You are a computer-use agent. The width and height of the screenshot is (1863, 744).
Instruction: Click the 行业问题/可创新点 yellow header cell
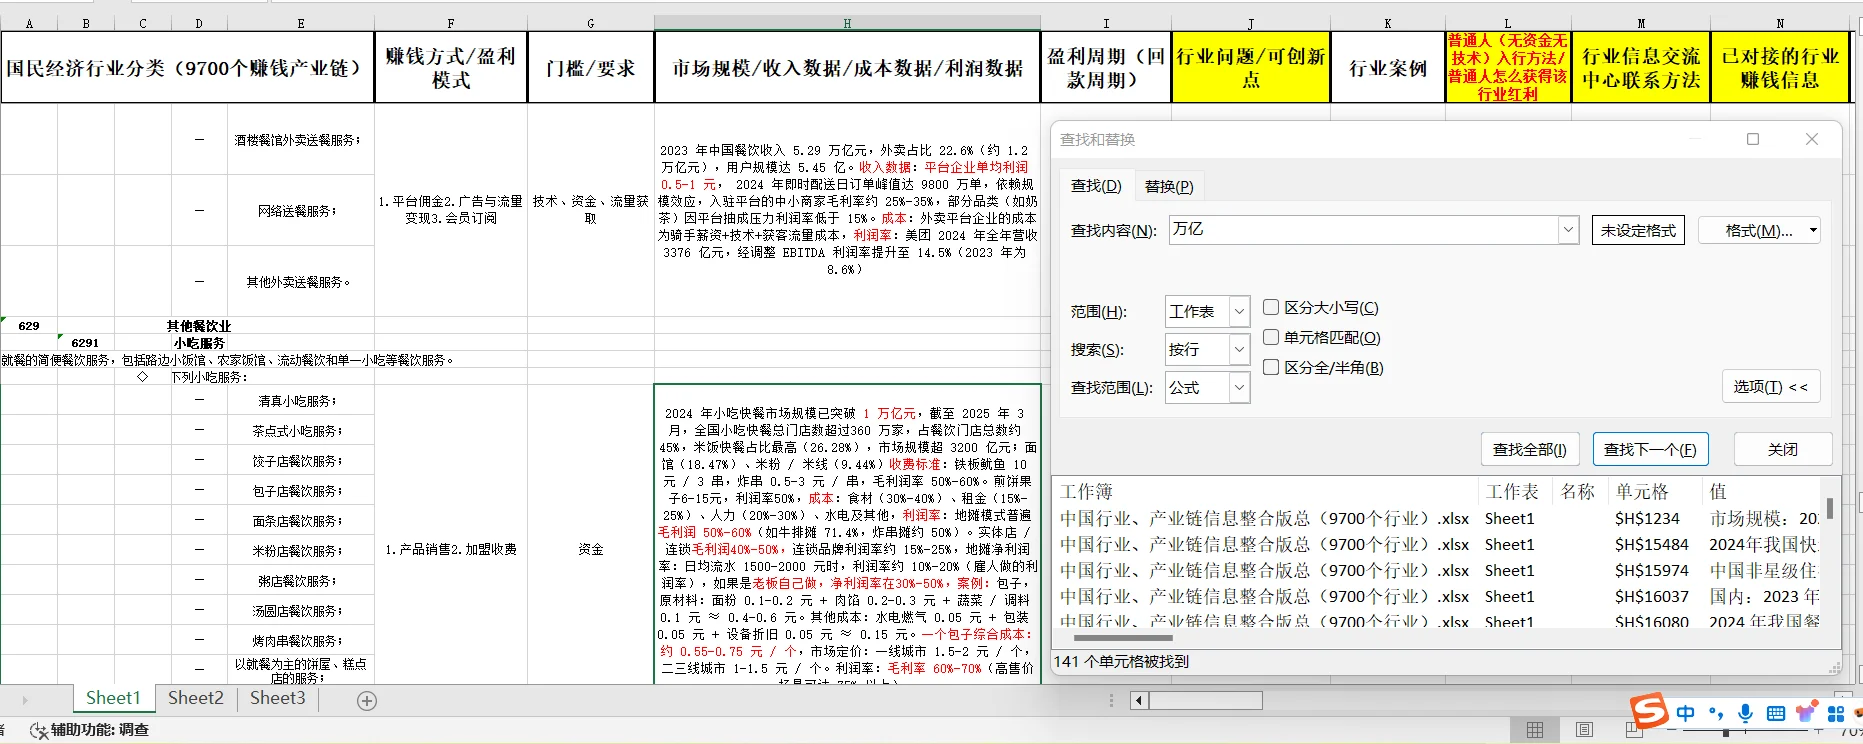[x=1251, y=68]
